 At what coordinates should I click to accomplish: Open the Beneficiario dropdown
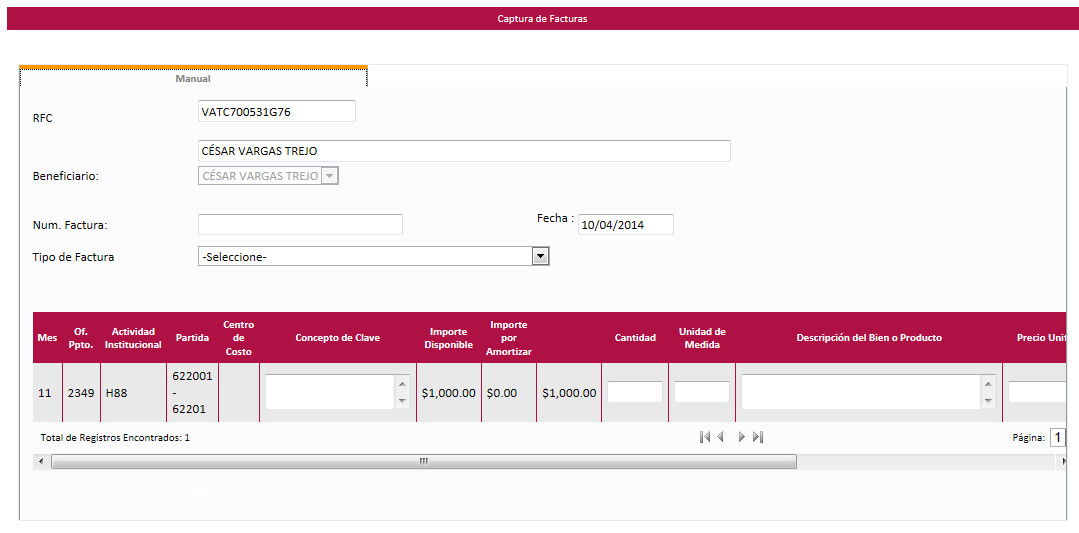pyautogui.click(x=330, y=176)
